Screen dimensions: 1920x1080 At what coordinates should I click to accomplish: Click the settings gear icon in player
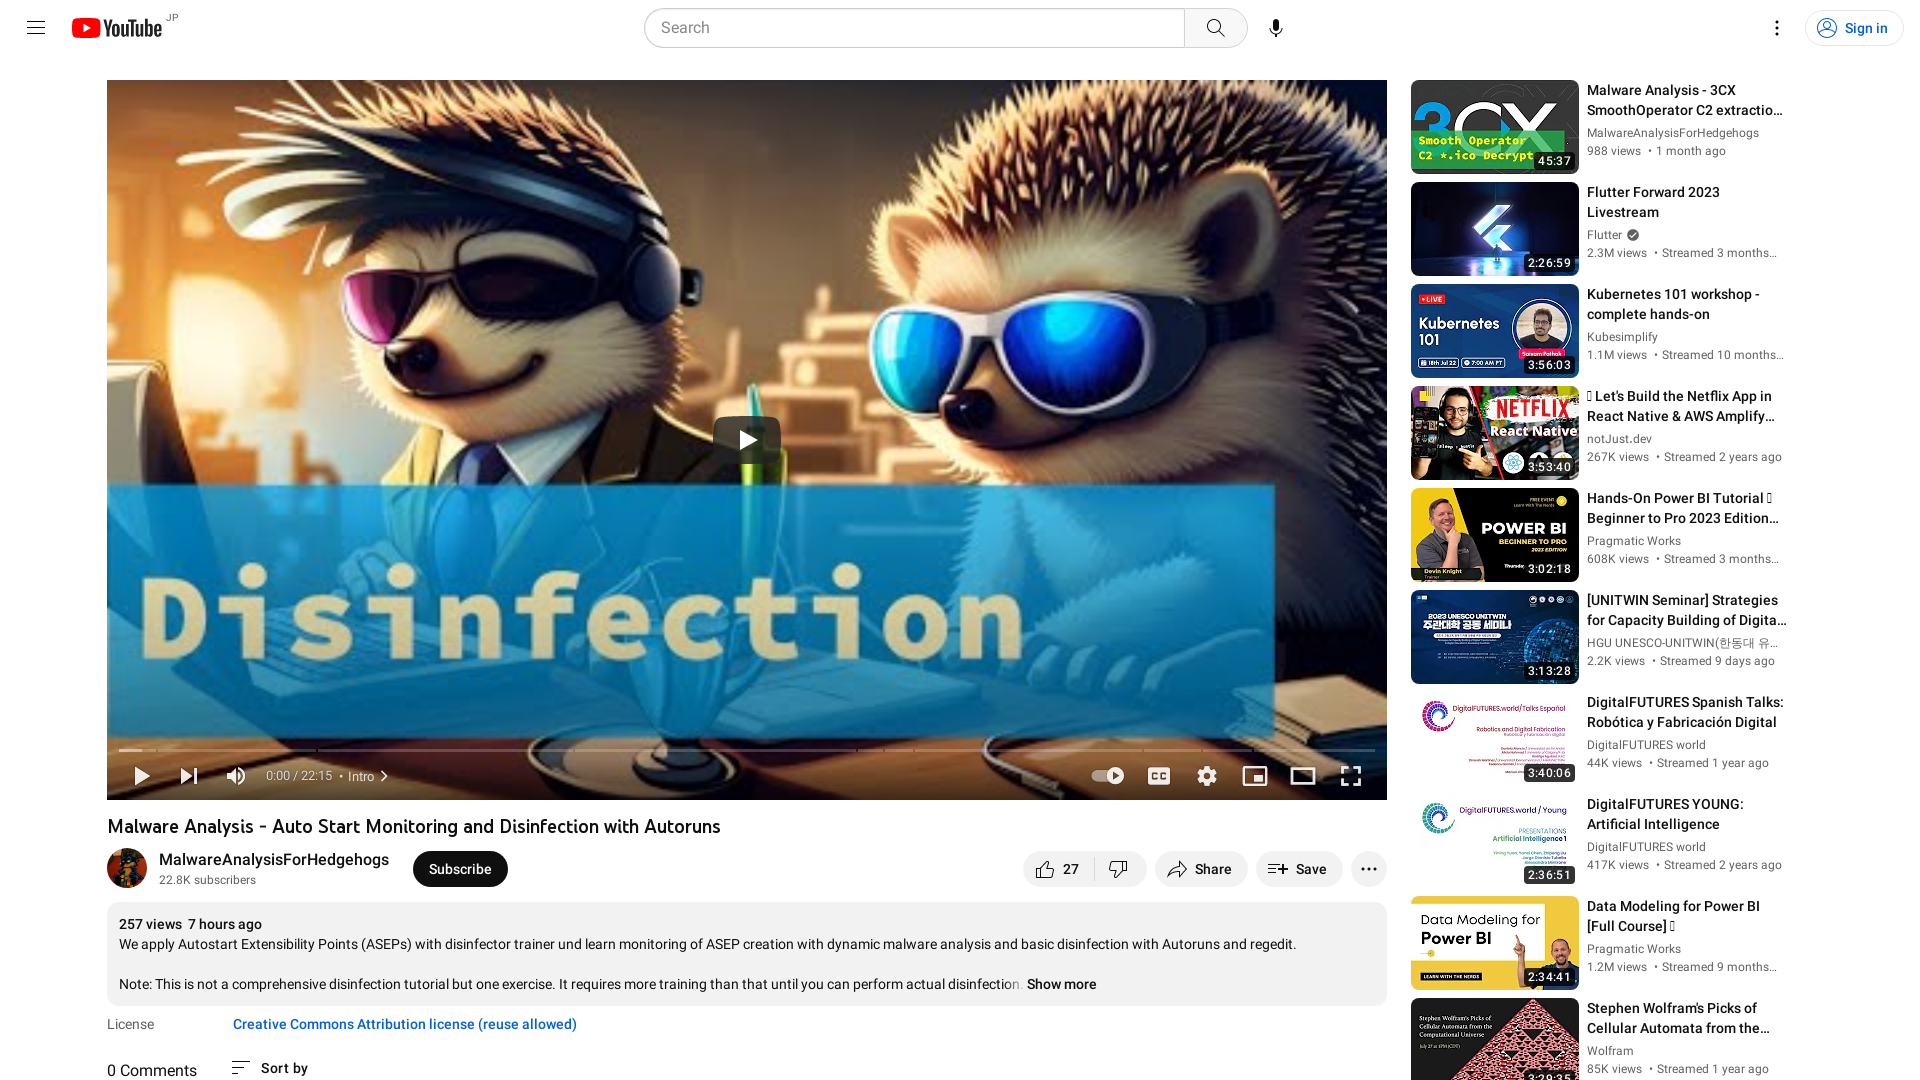[x=1207, y=775]
